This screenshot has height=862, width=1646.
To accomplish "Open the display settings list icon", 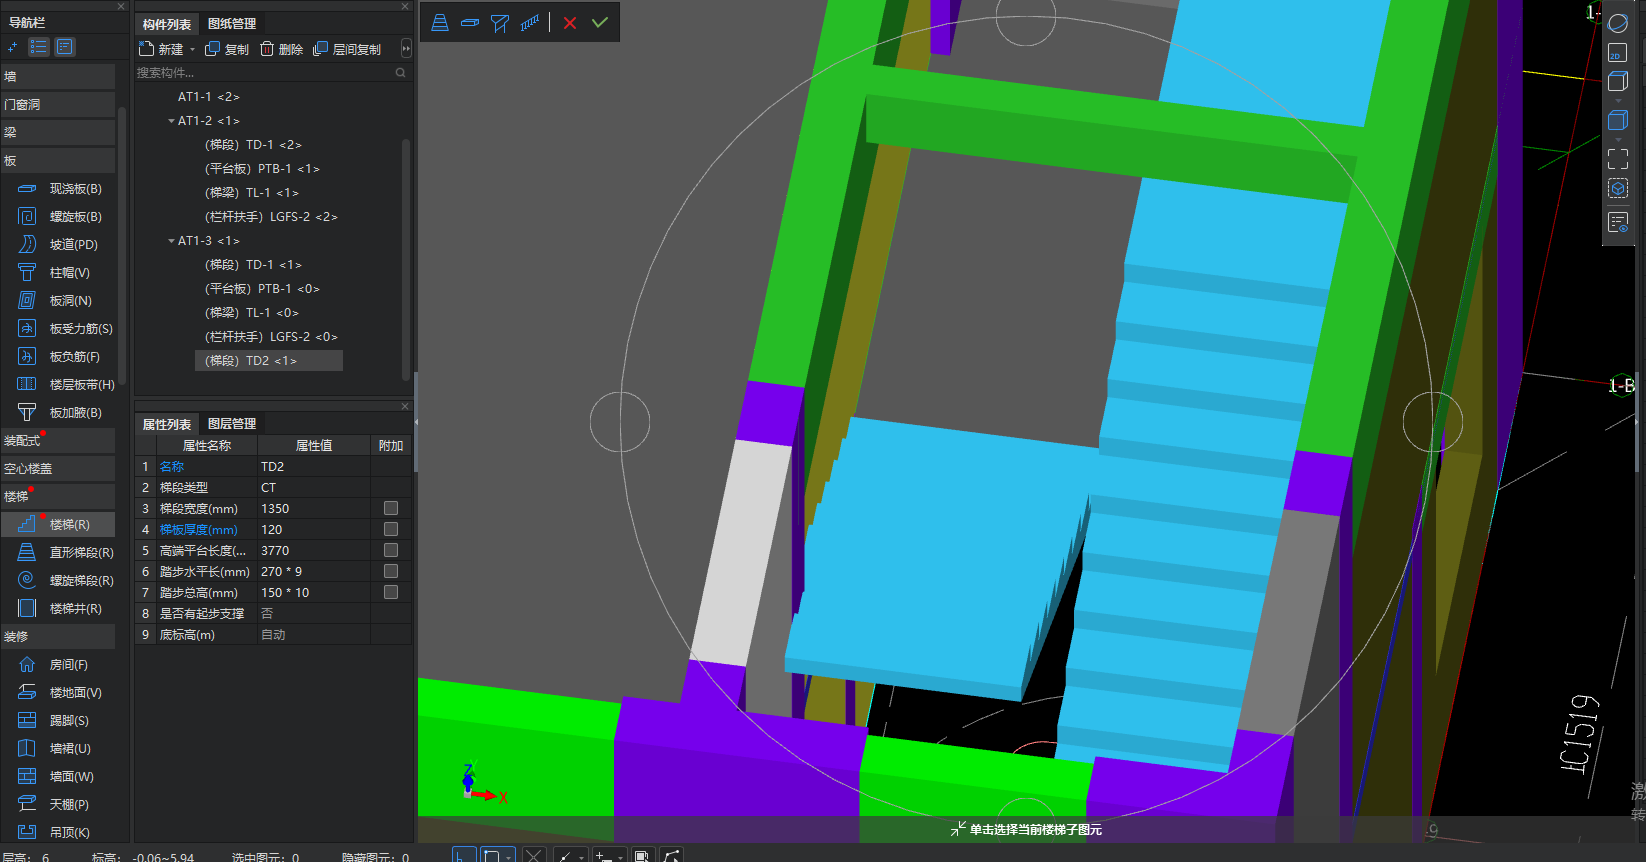I will point(1618,222).
